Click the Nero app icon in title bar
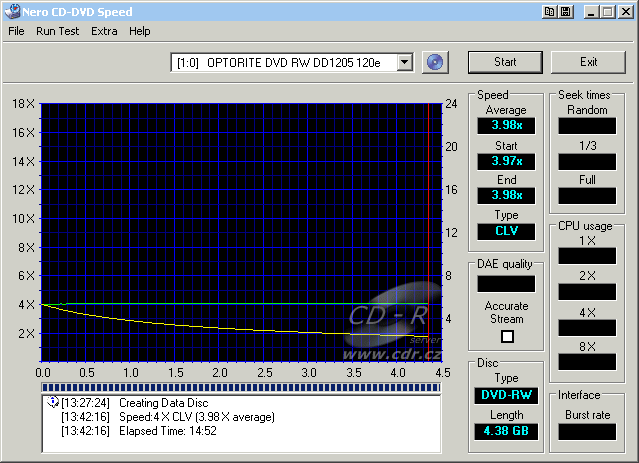639x463 pixels. pos(12,11)
